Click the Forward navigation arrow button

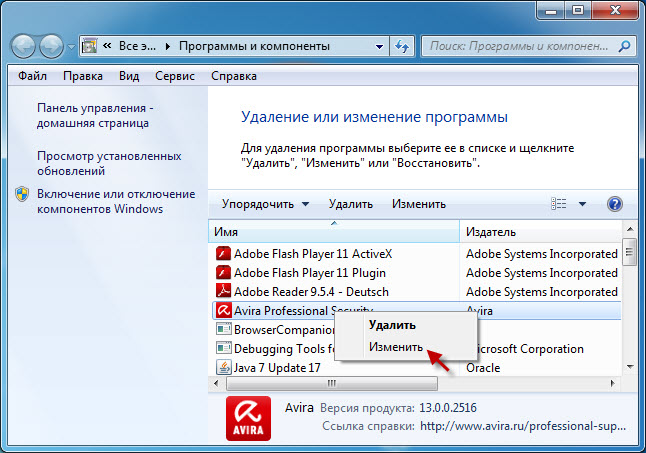tap(51, 46)
